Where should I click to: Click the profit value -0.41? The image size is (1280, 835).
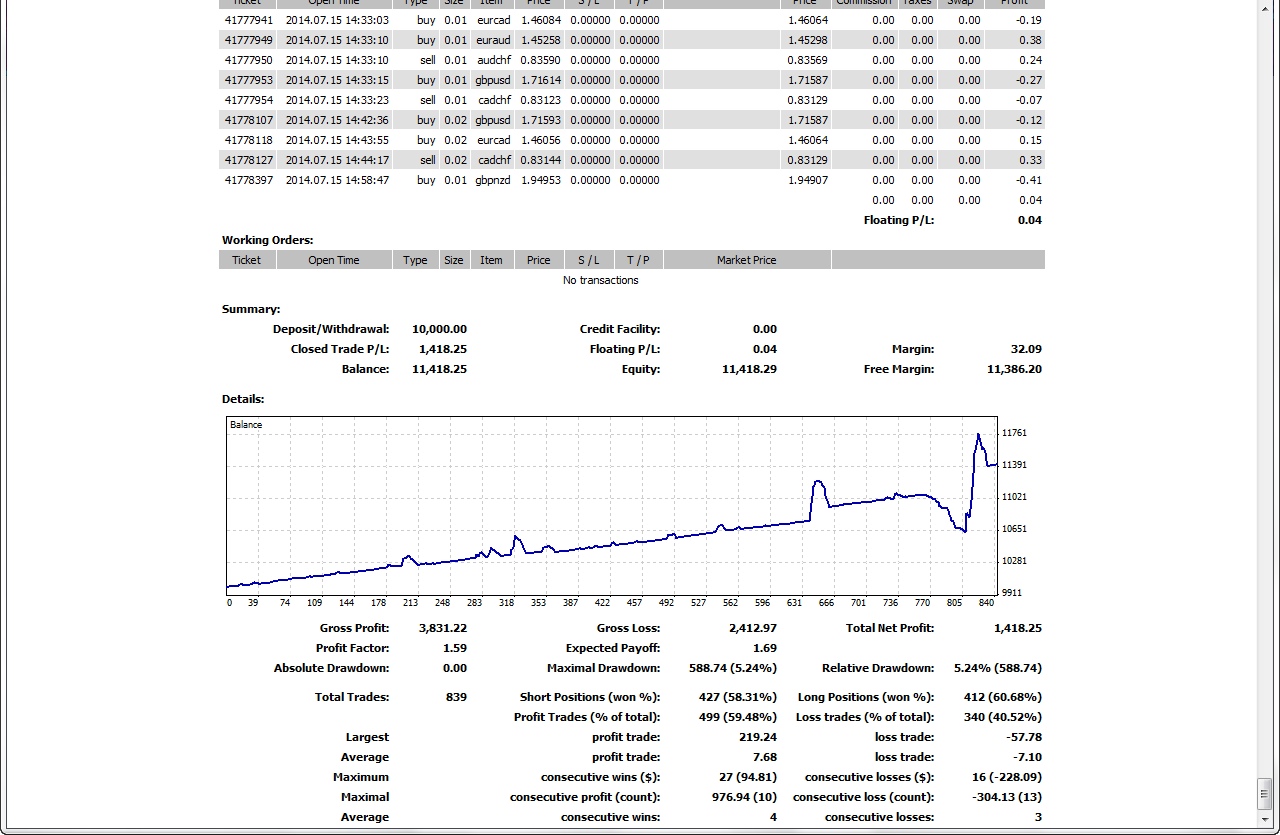(x=1027, y=180)
